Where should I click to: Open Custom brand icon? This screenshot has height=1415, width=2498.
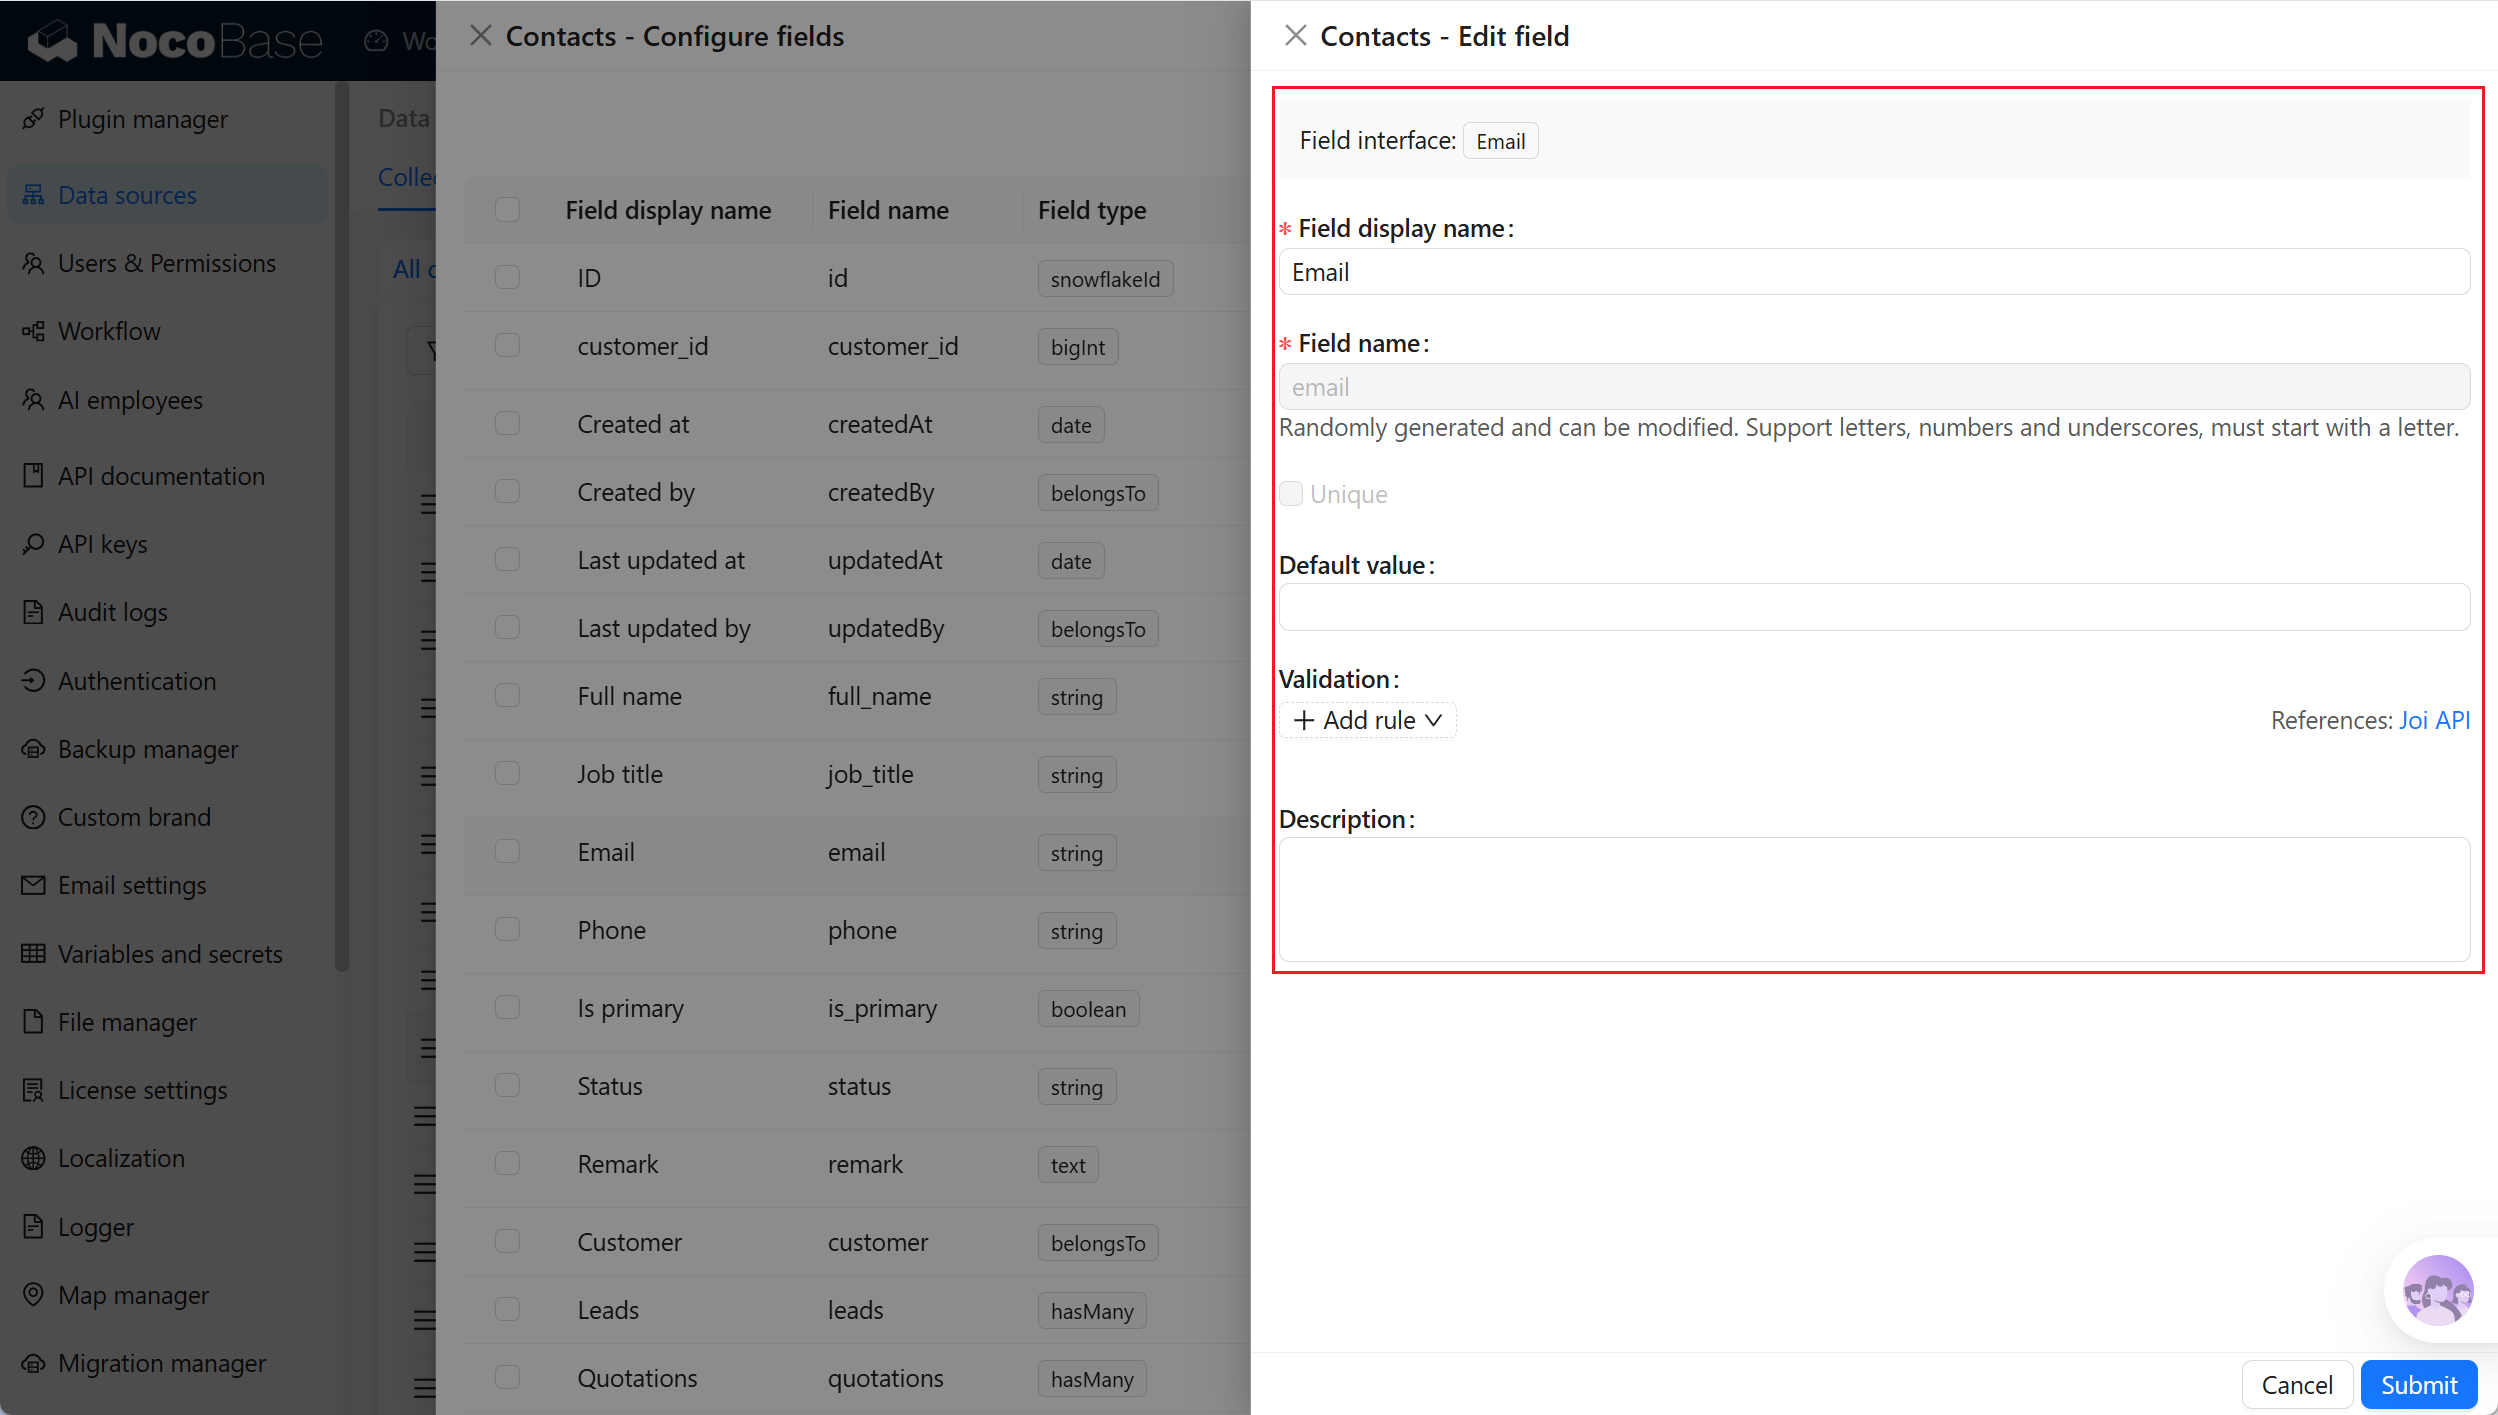pos(33,817)
